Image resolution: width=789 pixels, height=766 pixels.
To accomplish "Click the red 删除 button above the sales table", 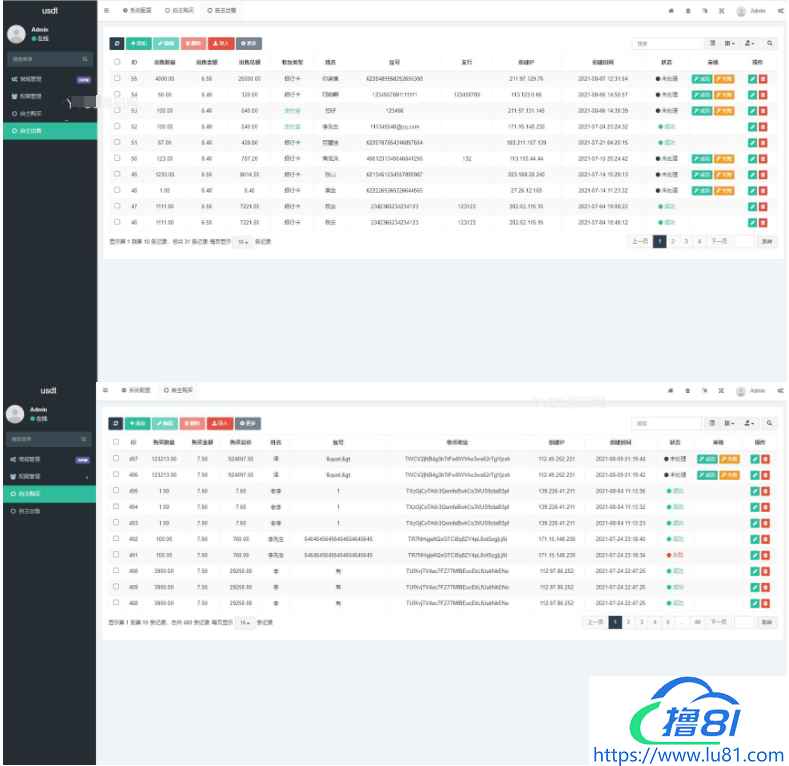I will pos(194,44).
